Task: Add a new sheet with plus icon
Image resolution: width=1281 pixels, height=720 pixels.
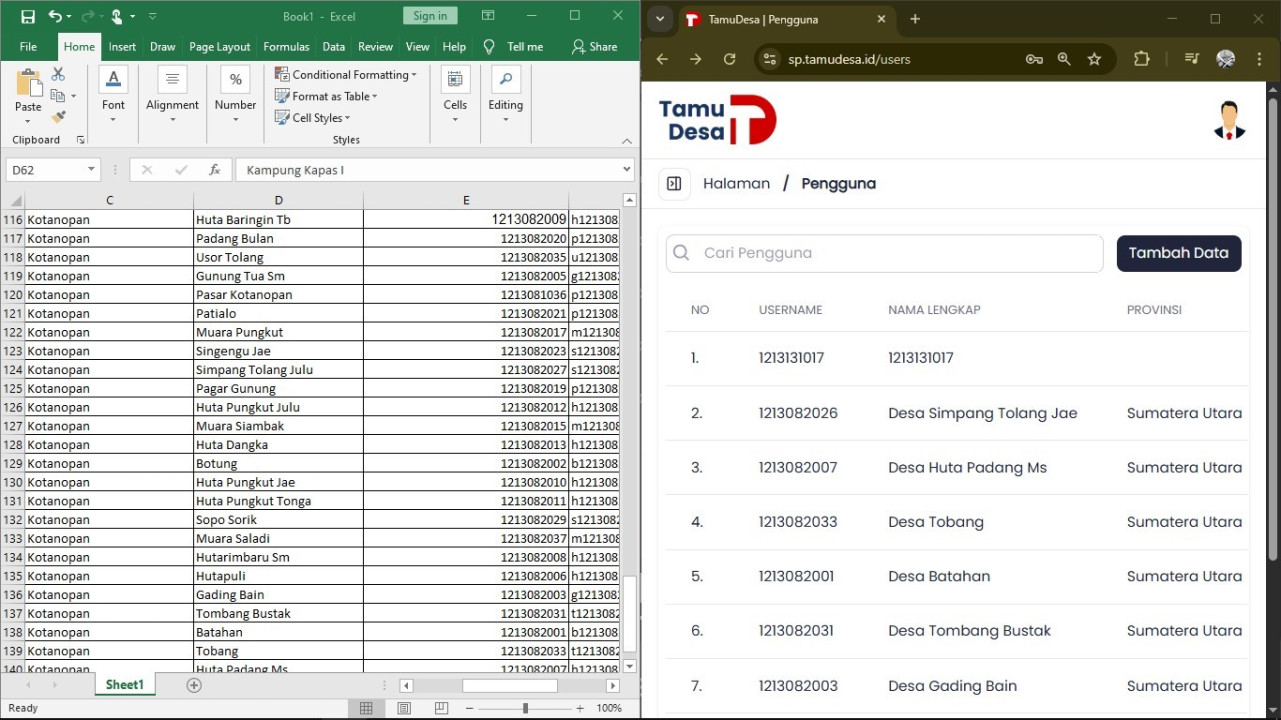Action: tap(194, 685)
